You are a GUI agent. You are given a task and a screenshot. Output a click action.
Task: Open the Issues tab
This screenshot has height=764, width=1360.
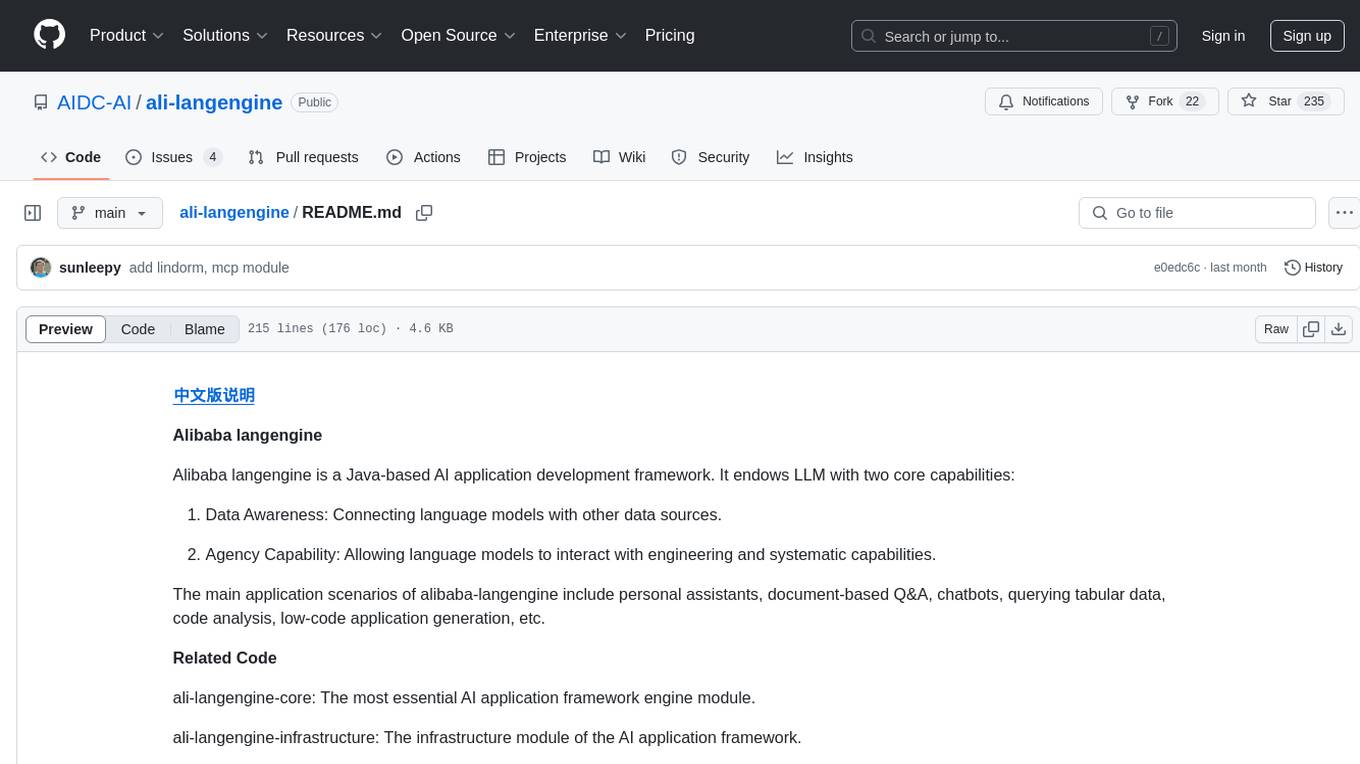pos(173,157)
